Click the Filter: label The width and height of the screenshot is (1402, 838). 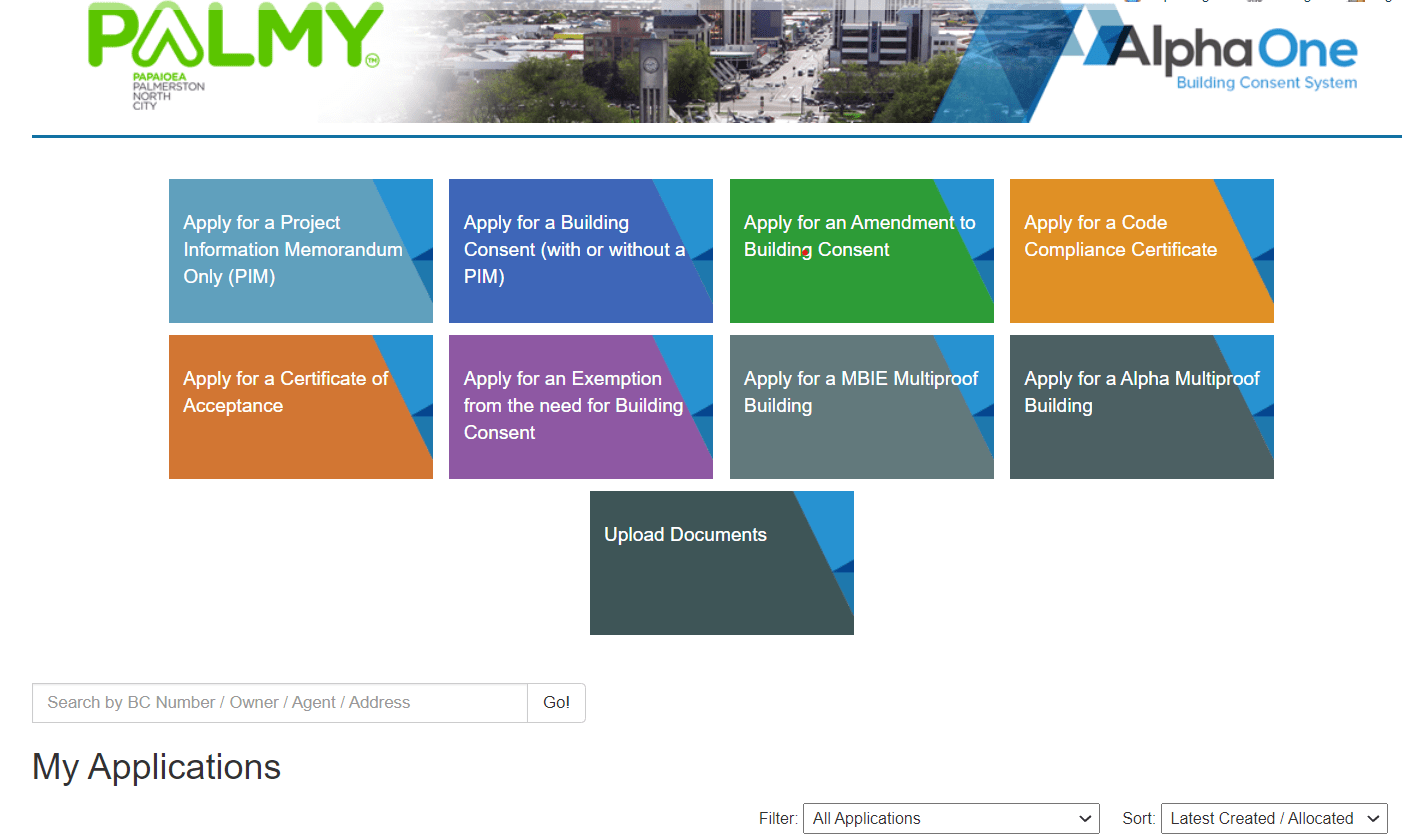(778, 818)
